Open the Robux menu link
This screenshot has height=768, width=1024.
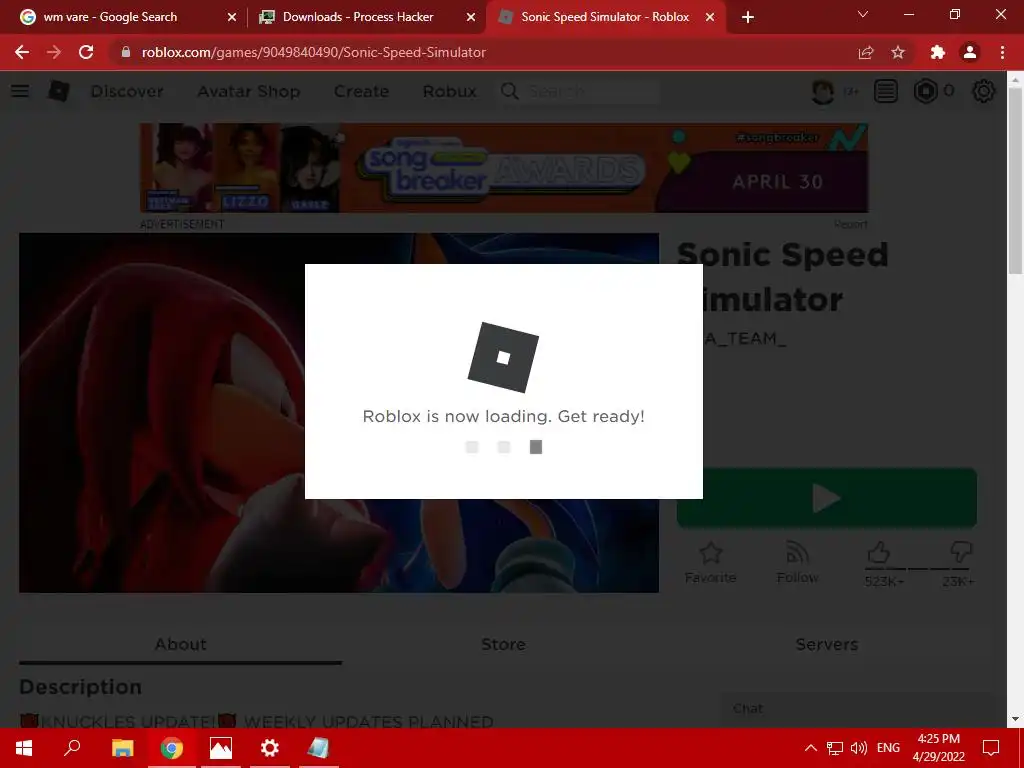pos(449,91)
